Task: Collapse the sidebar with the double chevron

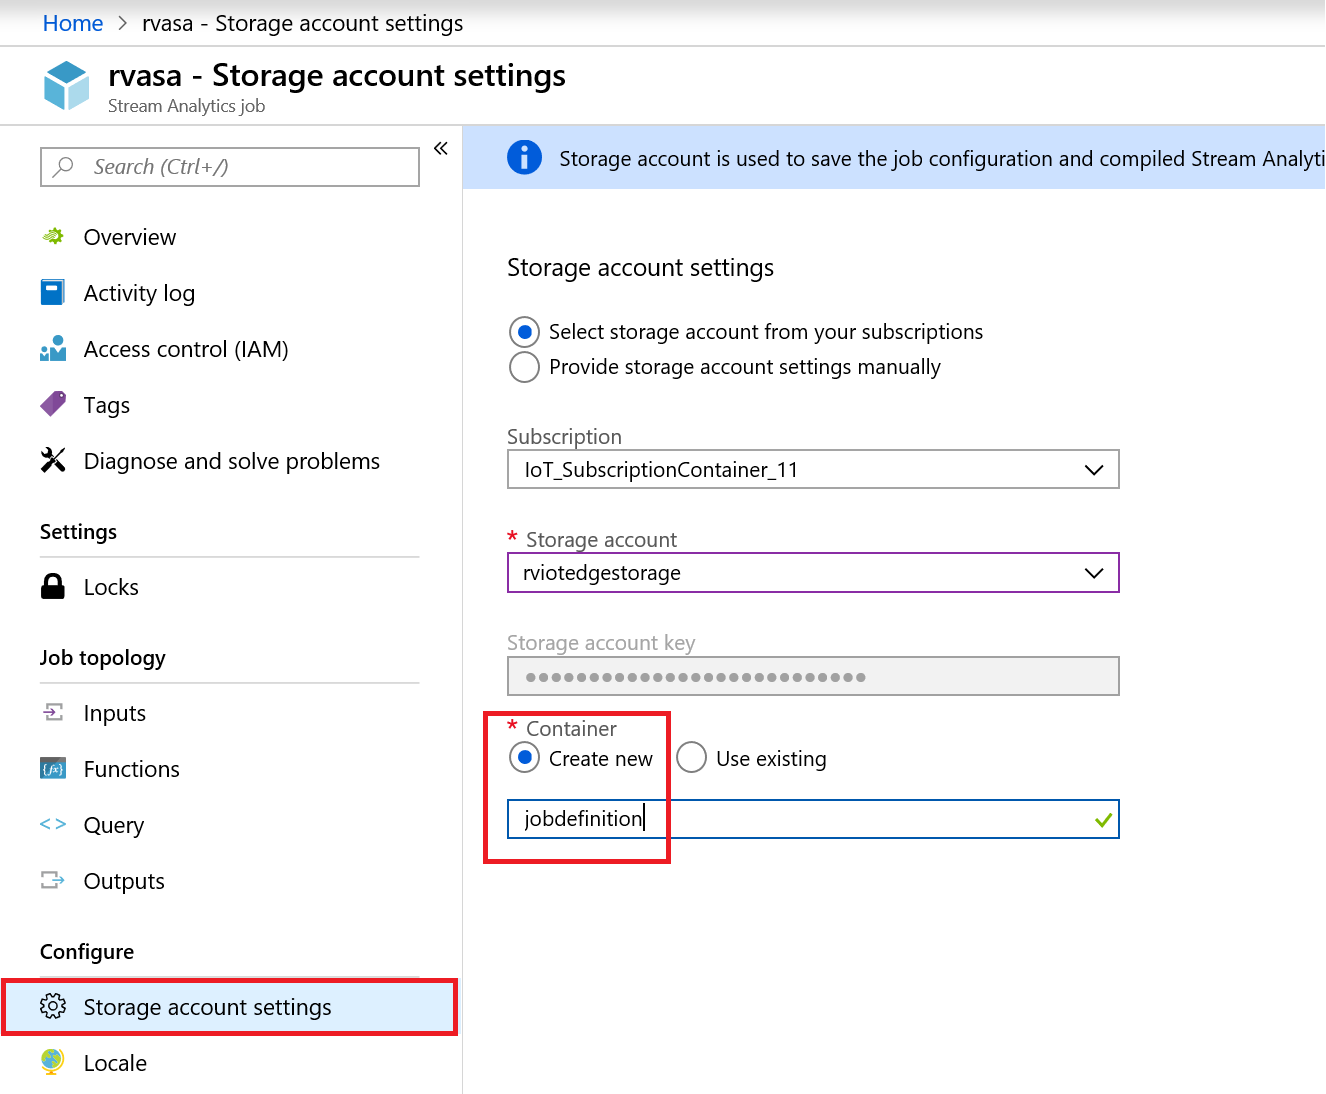Action: [x=441, y=148]
